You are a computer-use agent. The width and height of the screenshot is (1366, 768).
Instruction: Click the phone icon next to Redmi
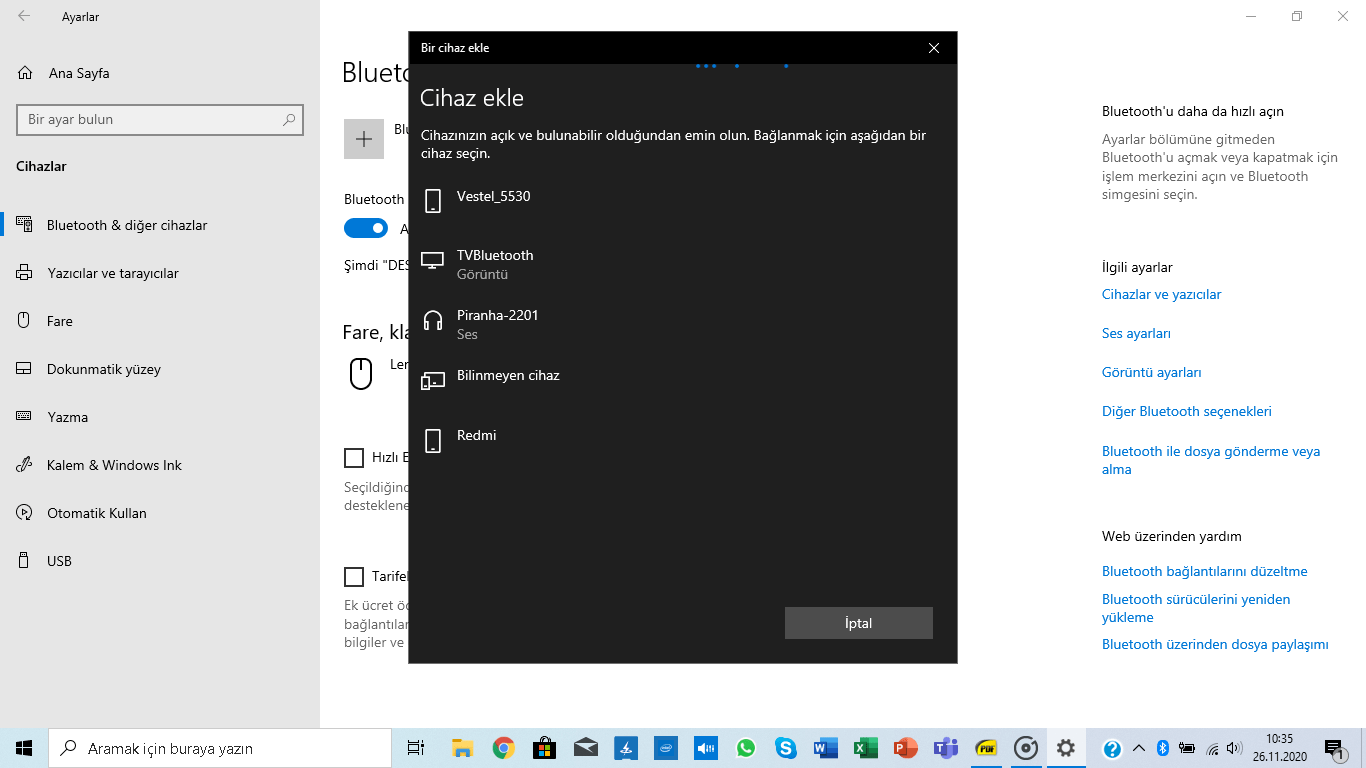tap(433, 441)
